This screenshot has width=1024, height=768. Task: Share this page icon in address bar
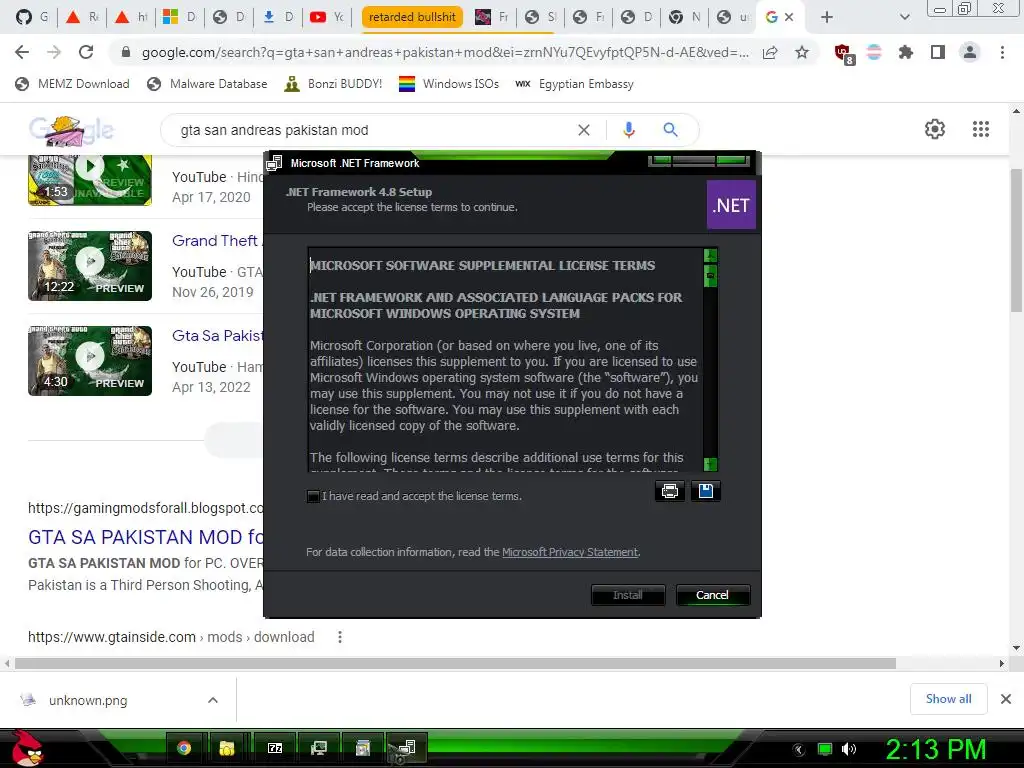[x=770, y=52]
